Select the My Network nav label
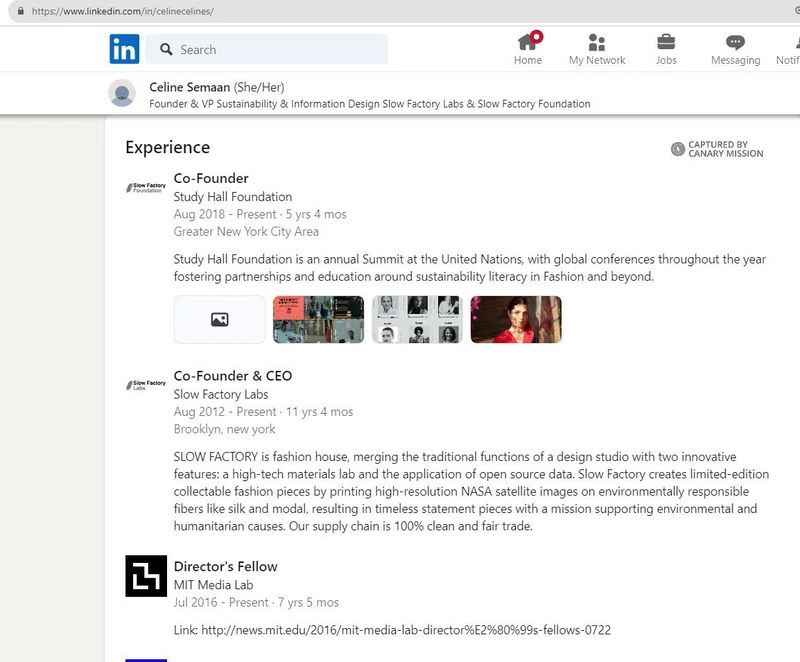 click(x=597, y=60)
